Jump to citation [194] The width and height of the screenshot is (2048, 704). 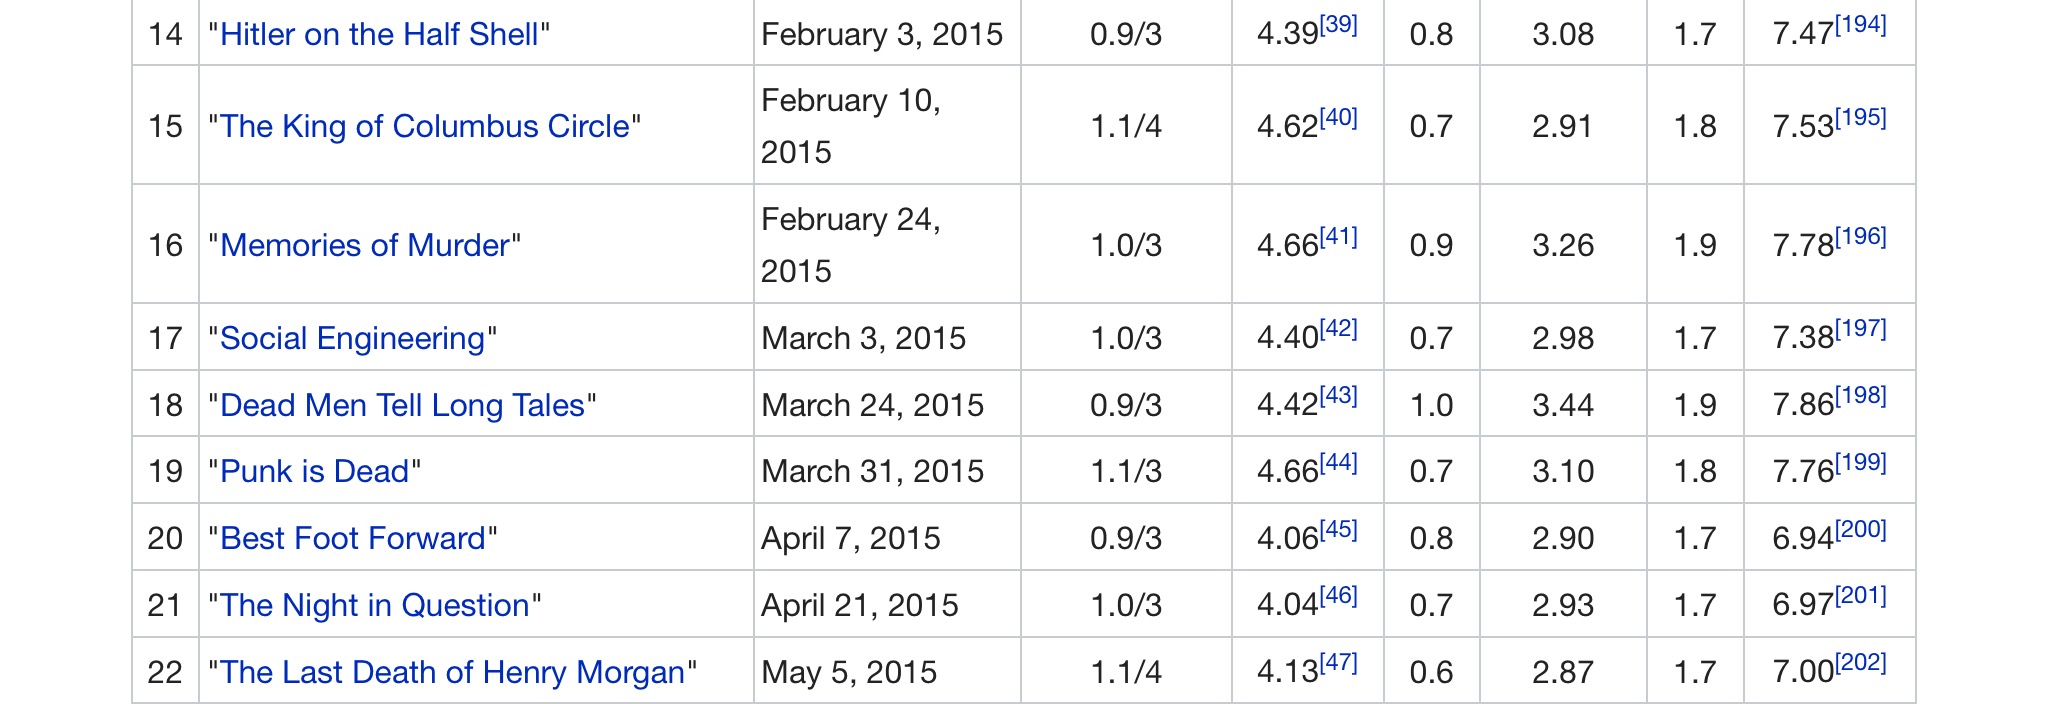tap(1861, 25)
